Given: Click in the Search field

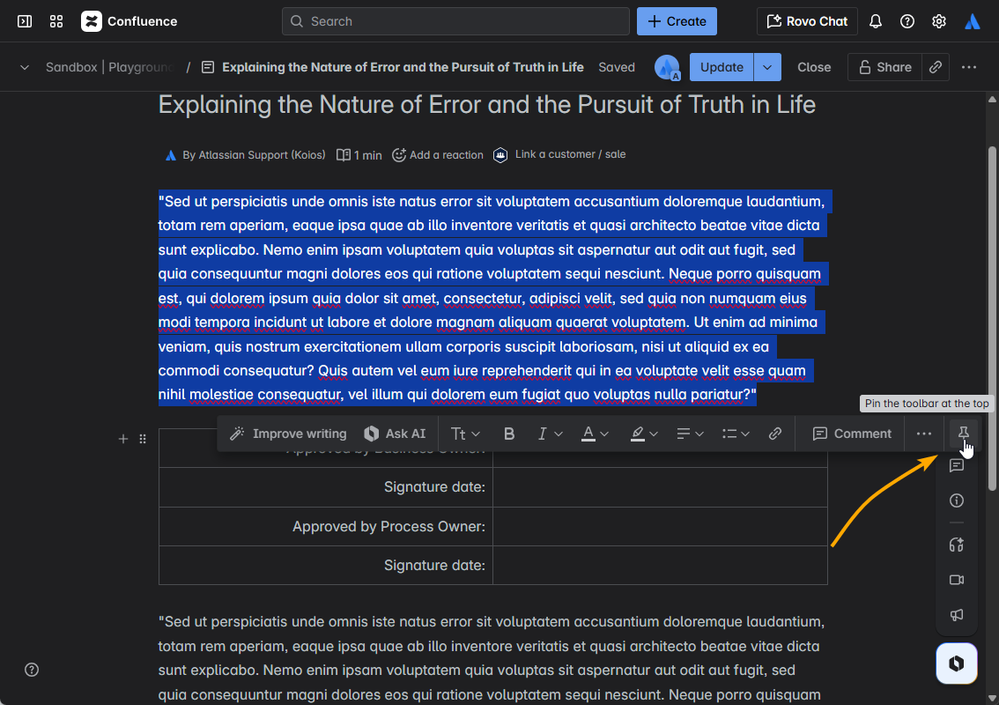Looking at the screenshot, I should click(456, 21).
